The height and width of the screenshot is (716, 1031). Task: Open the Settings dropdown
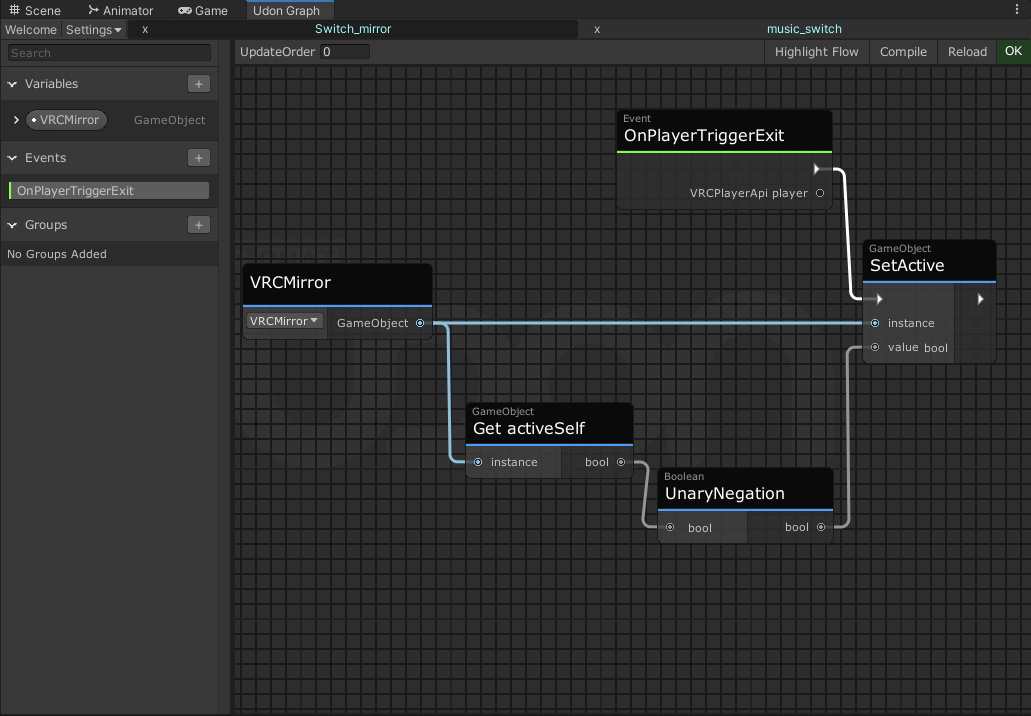94,30
